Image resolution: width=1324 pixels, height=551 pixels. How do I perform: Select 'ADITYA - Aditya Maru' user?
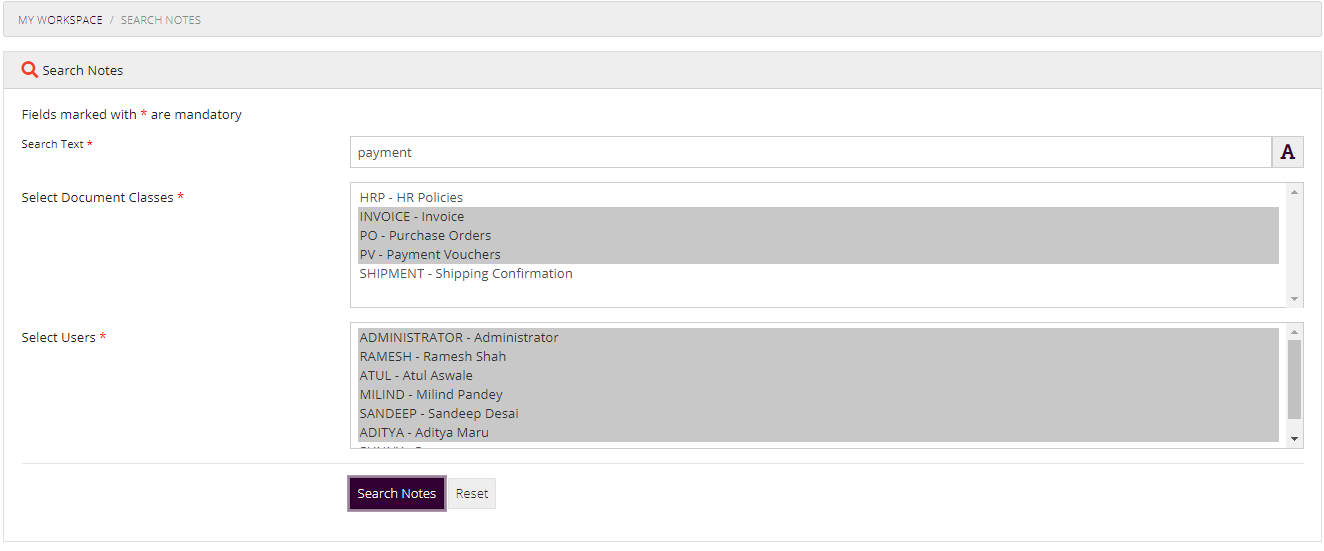coord(818,432)
